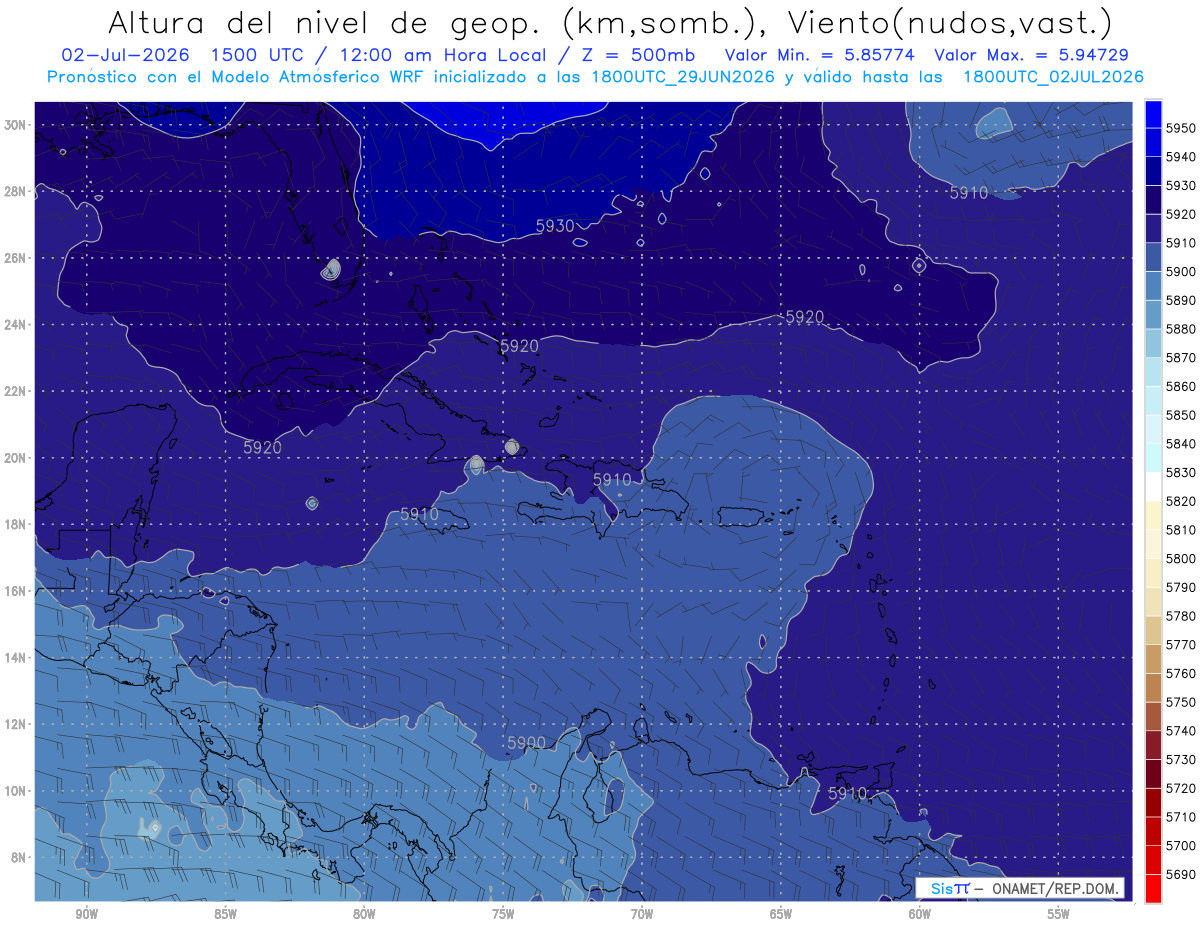Click the cream swatch between 5820 and 5810
The width and height of the screenshot is (1200, 927).
tap(1153, 515)
